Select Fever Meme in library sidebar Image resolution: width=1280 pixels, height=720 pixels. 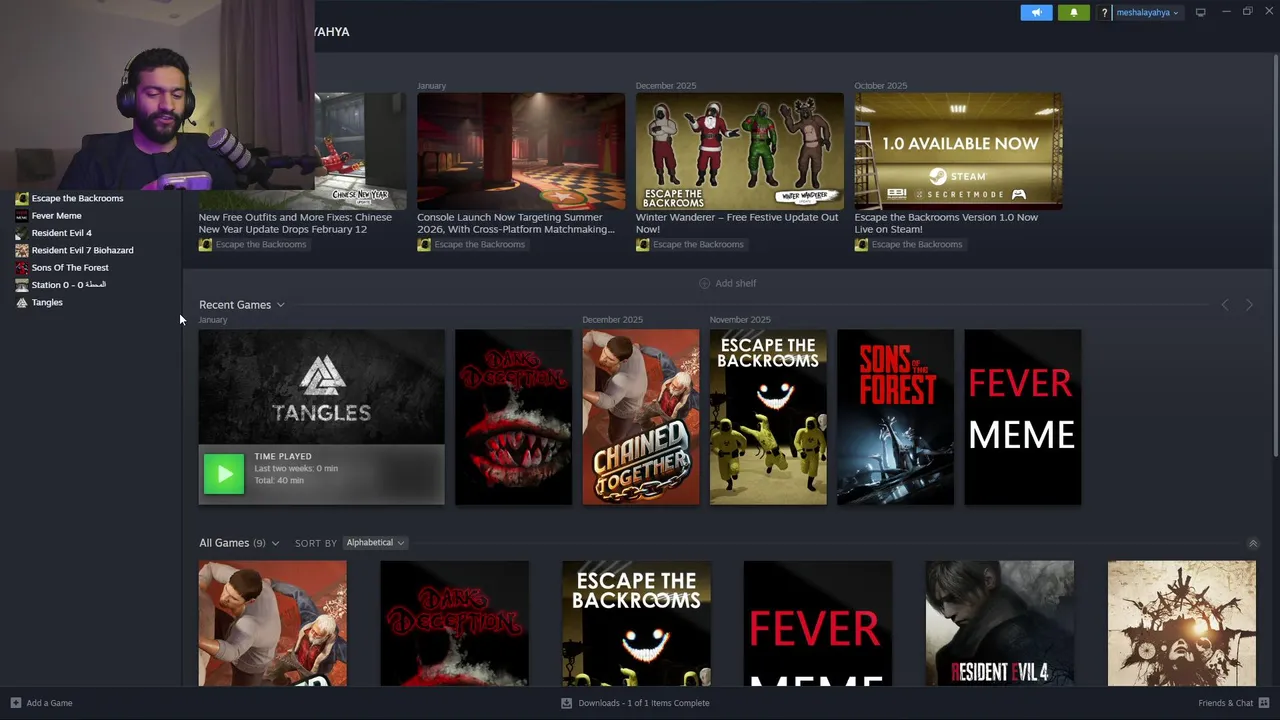[x=56, y=215]
